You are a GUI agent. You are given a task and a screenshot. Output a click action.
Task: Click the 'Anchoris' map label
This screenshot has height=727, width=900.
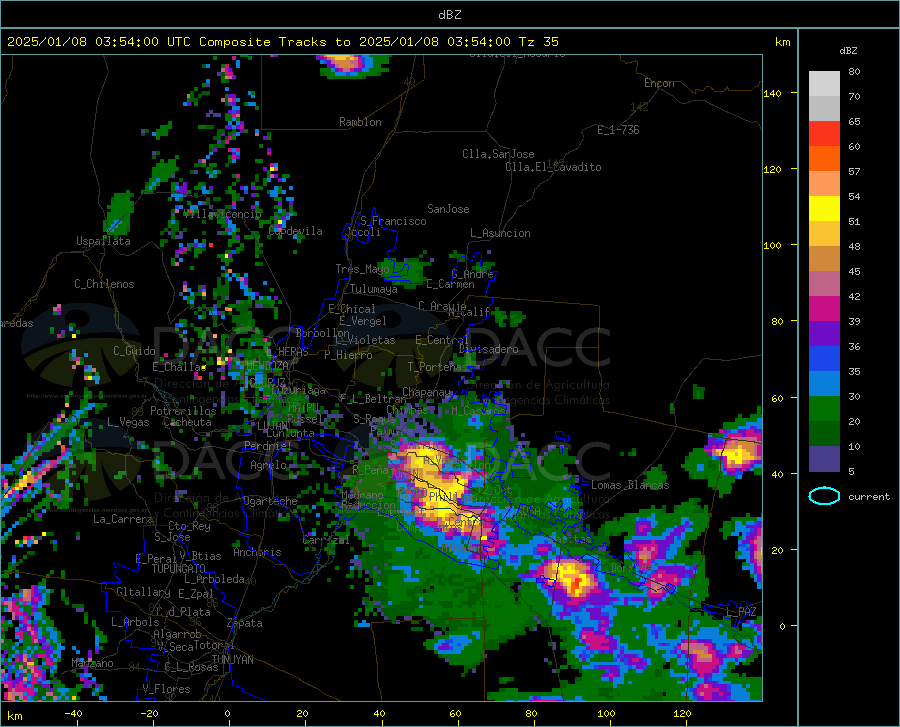[x=257, y=553]
